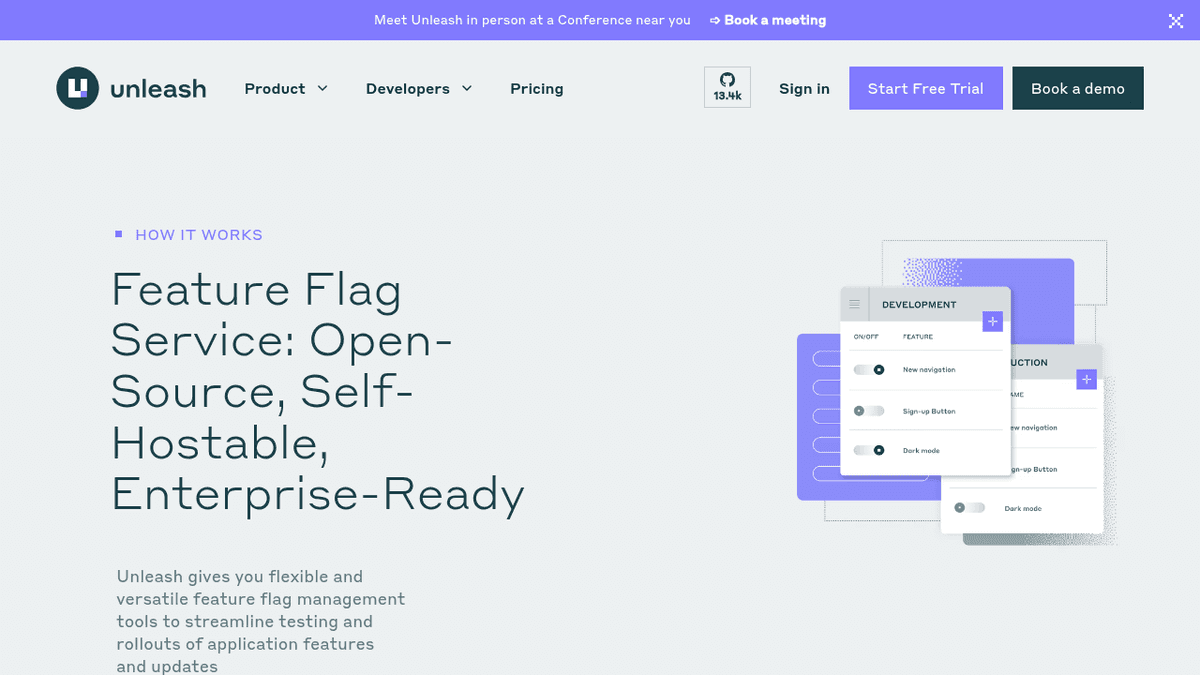This screenshot has height=675, width=1200.
Task: Expand the Developers menu chevron
Action: click(x=467, y=88)
